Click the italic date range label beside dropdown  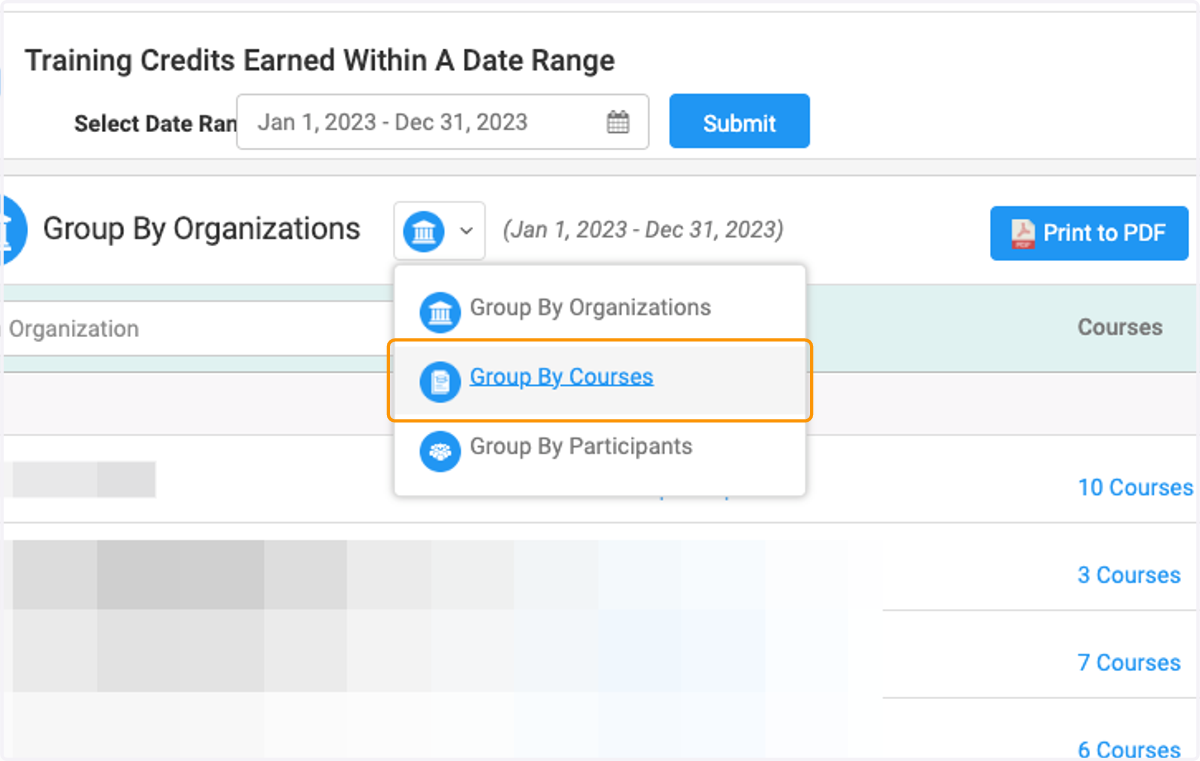point(643,230)
